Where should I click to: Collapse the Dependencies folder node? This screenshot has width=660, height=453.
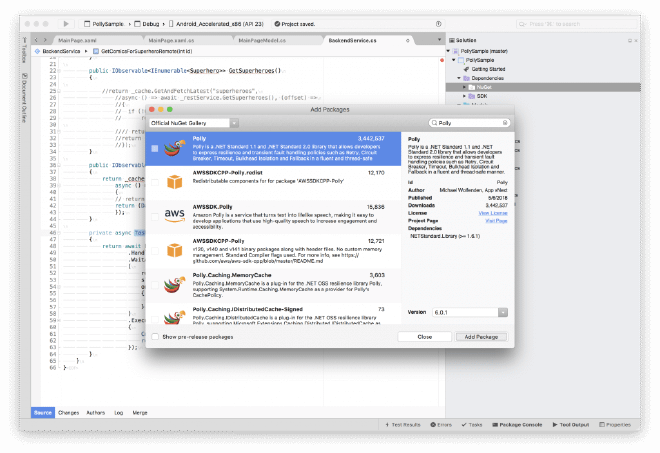tap(459, 78)
